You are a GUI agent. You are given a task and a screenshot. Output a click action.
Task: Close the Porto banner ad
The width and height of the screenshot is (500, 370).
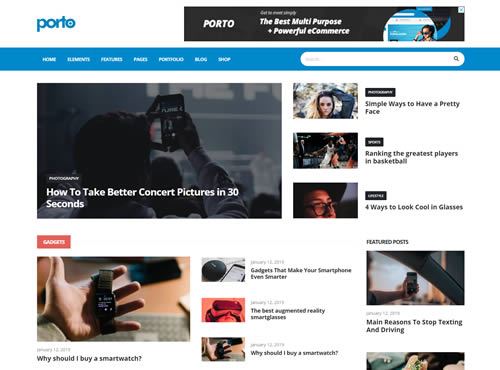point(461,10)
